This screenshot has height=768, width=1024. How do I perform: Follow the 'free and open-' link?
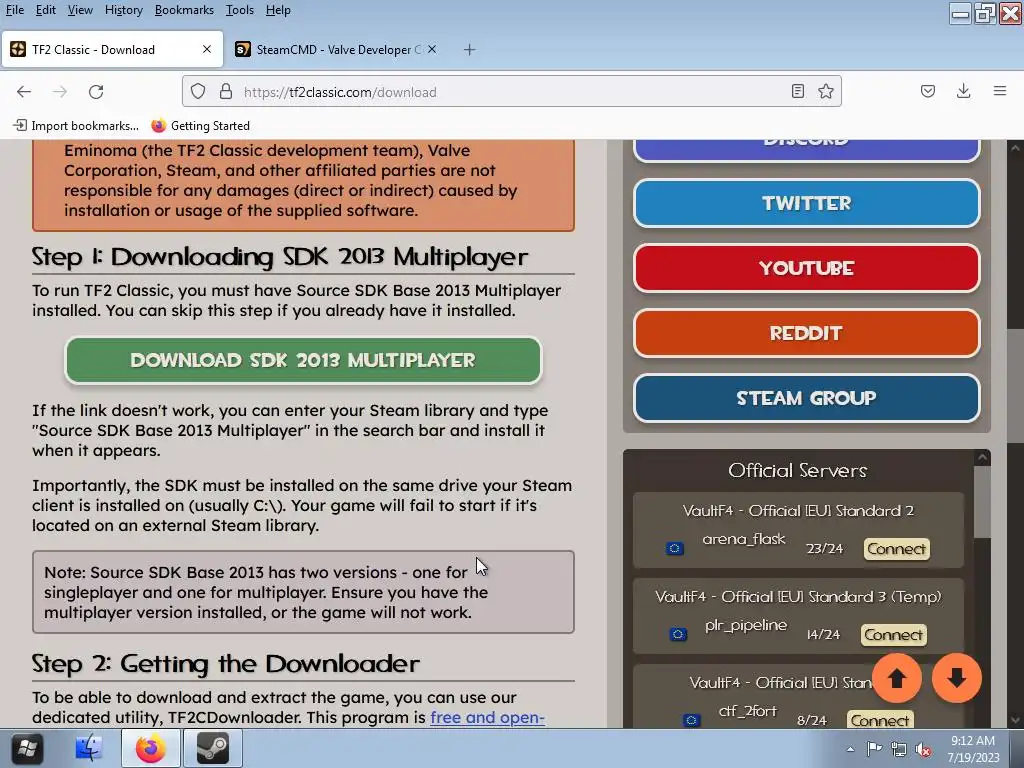pos(487,717)
